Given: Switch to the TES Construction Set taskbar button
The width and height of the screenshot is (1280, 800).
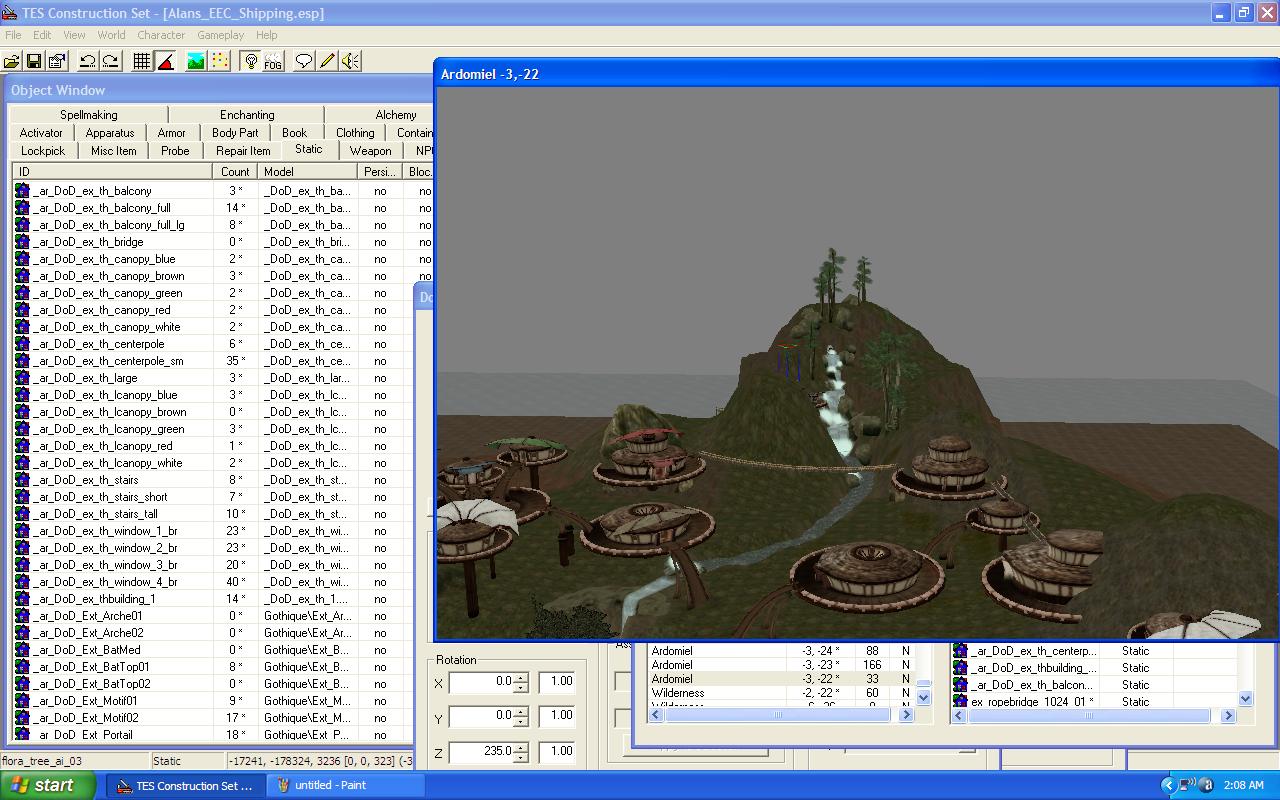Looking at the screenshot, I should (187, 785).
